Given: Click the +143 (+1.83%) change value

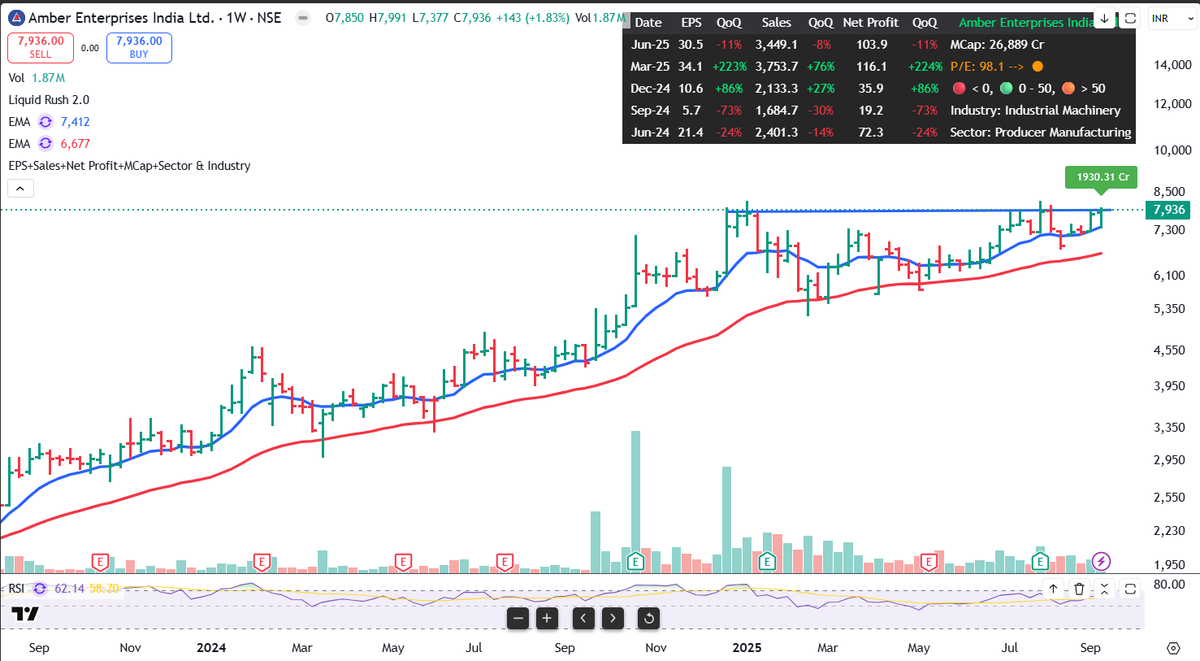Looking at the screenshot, I should [532, 19].
